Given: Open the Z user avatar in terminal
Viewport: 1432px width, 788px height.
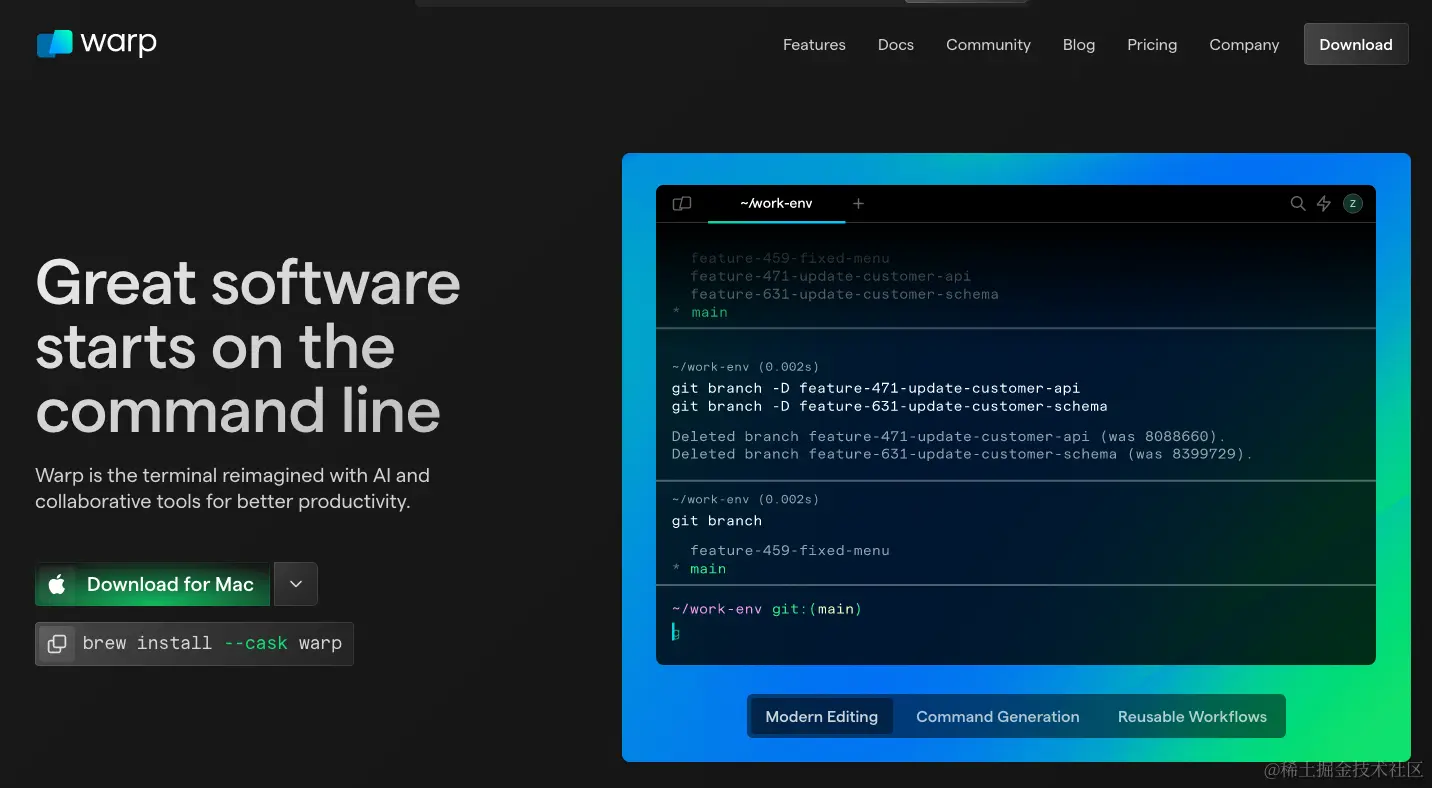Looking at the screenshot, I should coord(1353,203).
